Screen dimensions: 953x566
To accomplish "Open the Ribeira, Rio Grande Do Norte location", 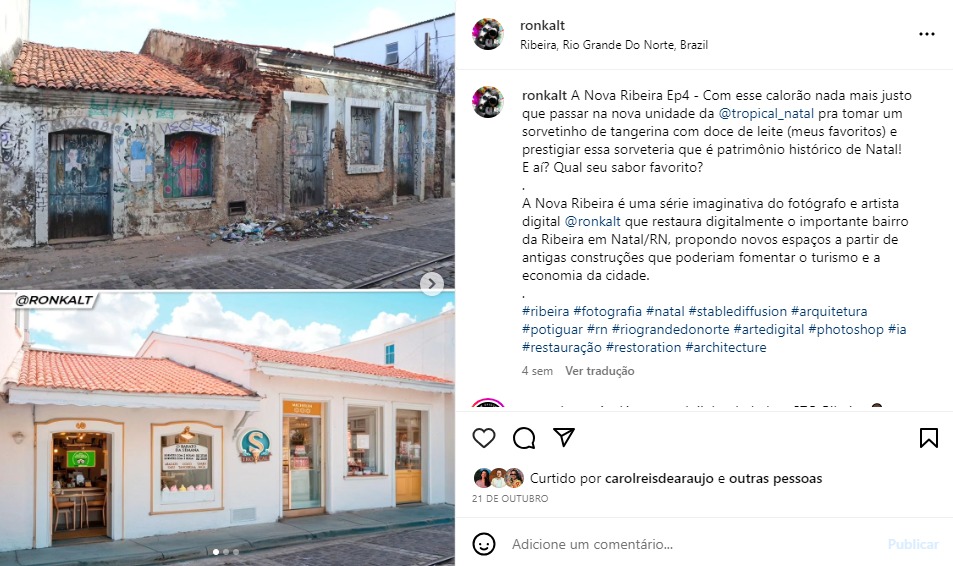I will click(x=614, y=45).
